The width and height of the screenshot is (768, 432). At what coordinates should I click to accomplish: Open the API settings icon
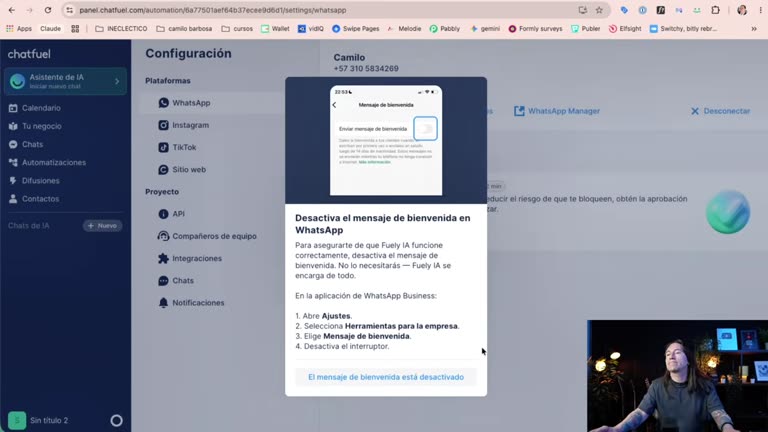point(164,214)
